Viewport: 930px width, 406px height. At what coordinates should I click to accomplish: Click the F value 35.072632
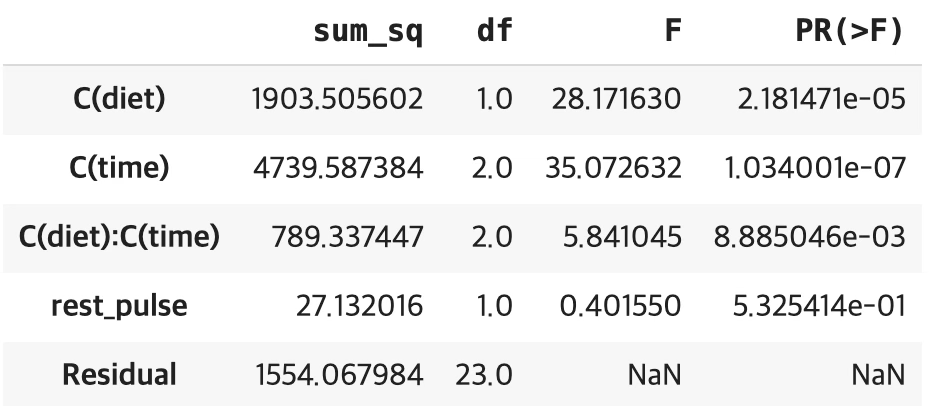coord(615,169)
